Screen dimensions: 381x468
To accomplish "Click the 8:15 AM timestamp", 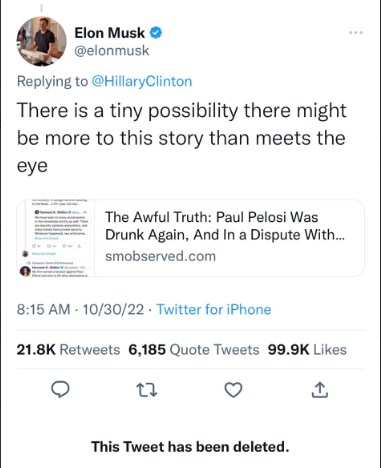I will [x=43, y=309].
